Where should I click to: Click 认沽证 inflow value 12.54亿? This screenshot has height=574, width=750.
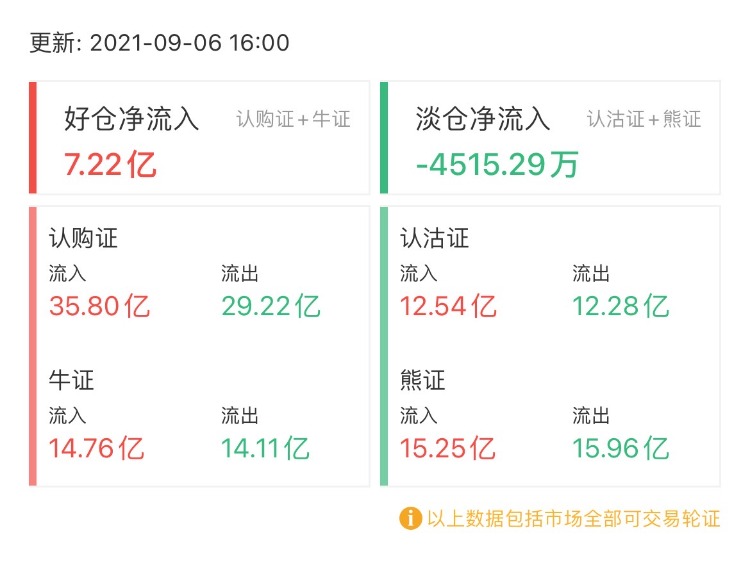tap(448, 305)
